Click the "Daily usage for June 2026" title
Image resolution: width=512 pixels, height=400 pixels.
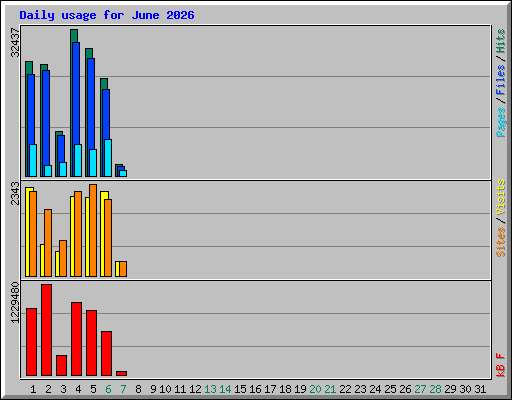107,15
